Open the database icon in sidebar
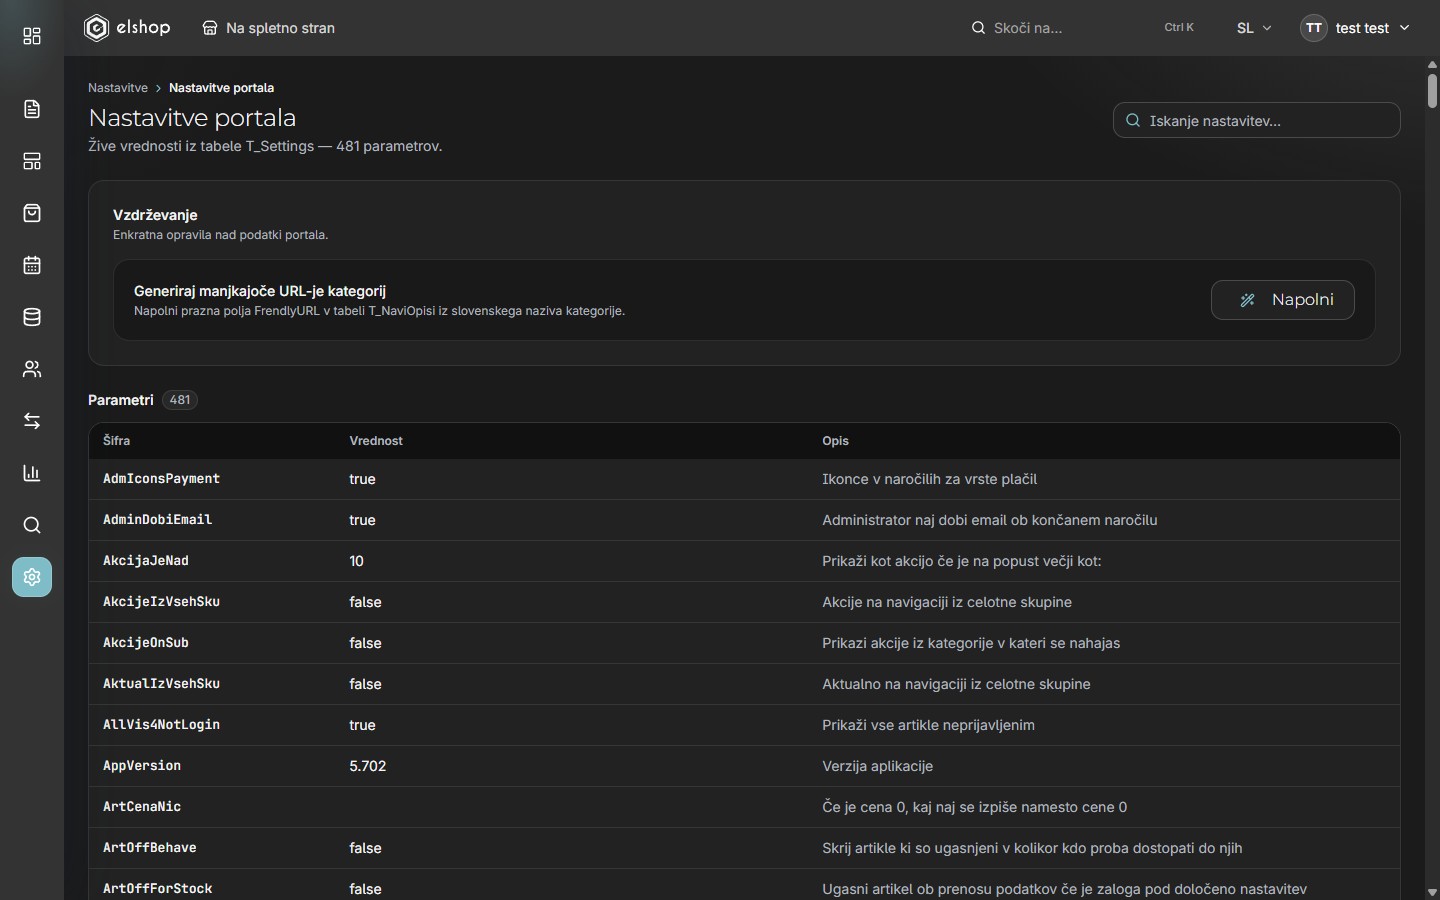Image resolution: width=1440 pixels, height=900 pixels. tap(32, 317)
